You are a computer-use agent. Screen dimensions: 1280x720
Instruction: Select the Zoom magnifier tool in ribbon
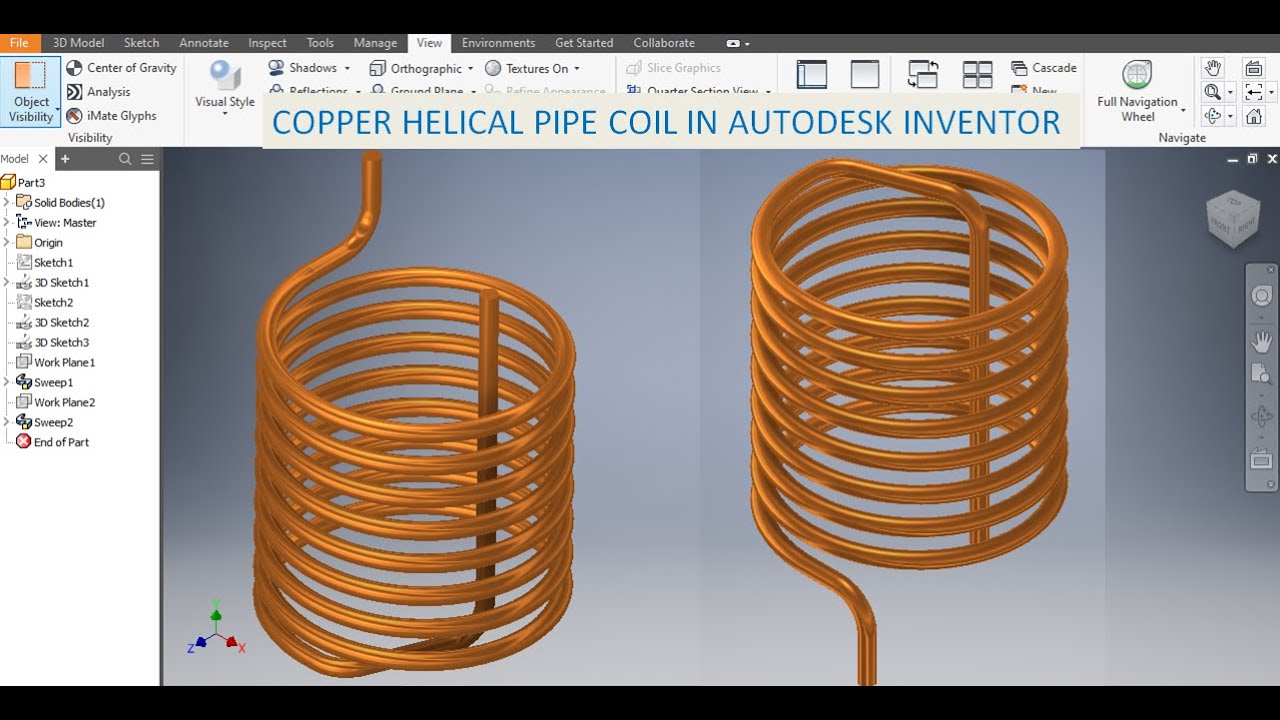1212,92
